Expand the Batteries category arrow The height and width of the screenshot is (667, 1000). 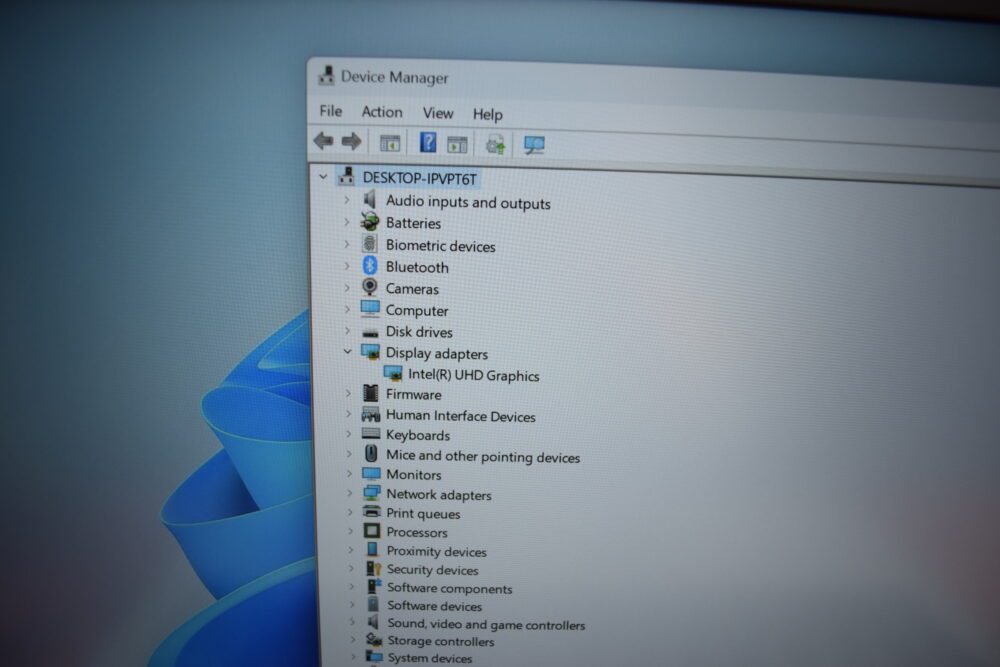pyautogui.click(x=346, y=222)
